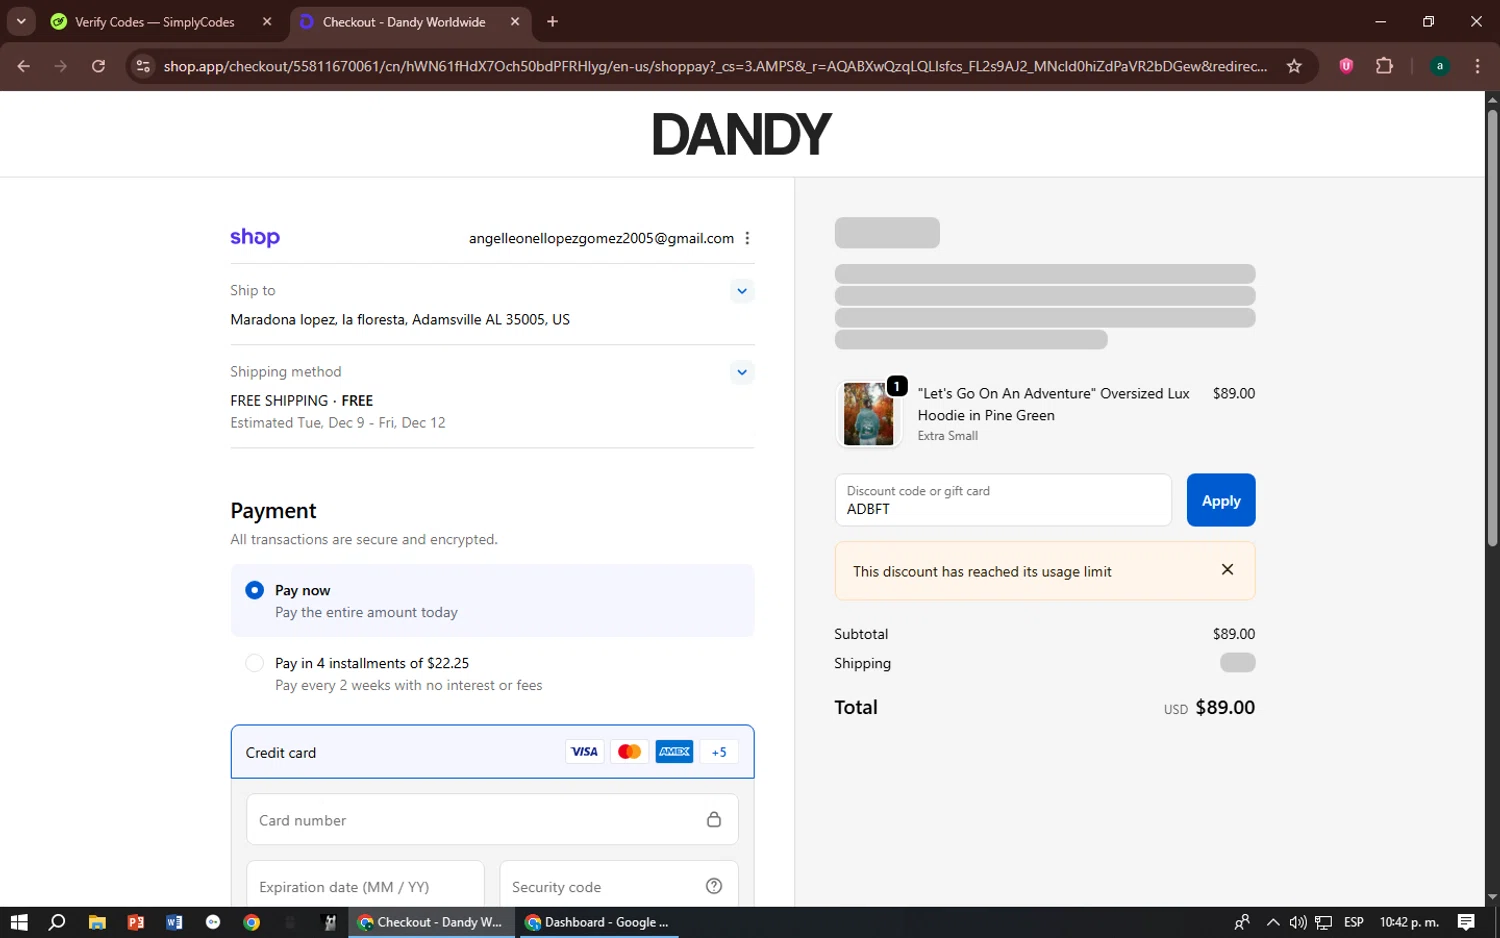
Task: Switch to Verify Codes — SimplyCodes tab
Action: 155,22
